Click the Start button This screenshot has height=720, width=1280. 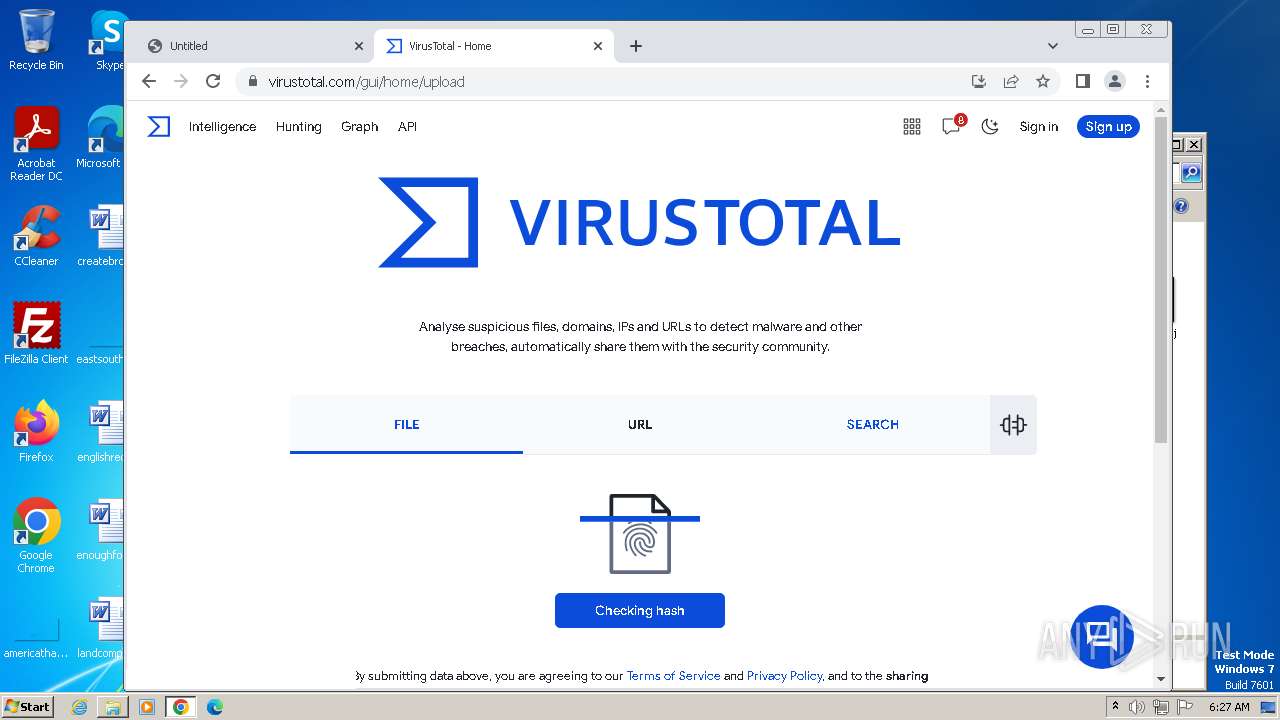coord(28,706)
